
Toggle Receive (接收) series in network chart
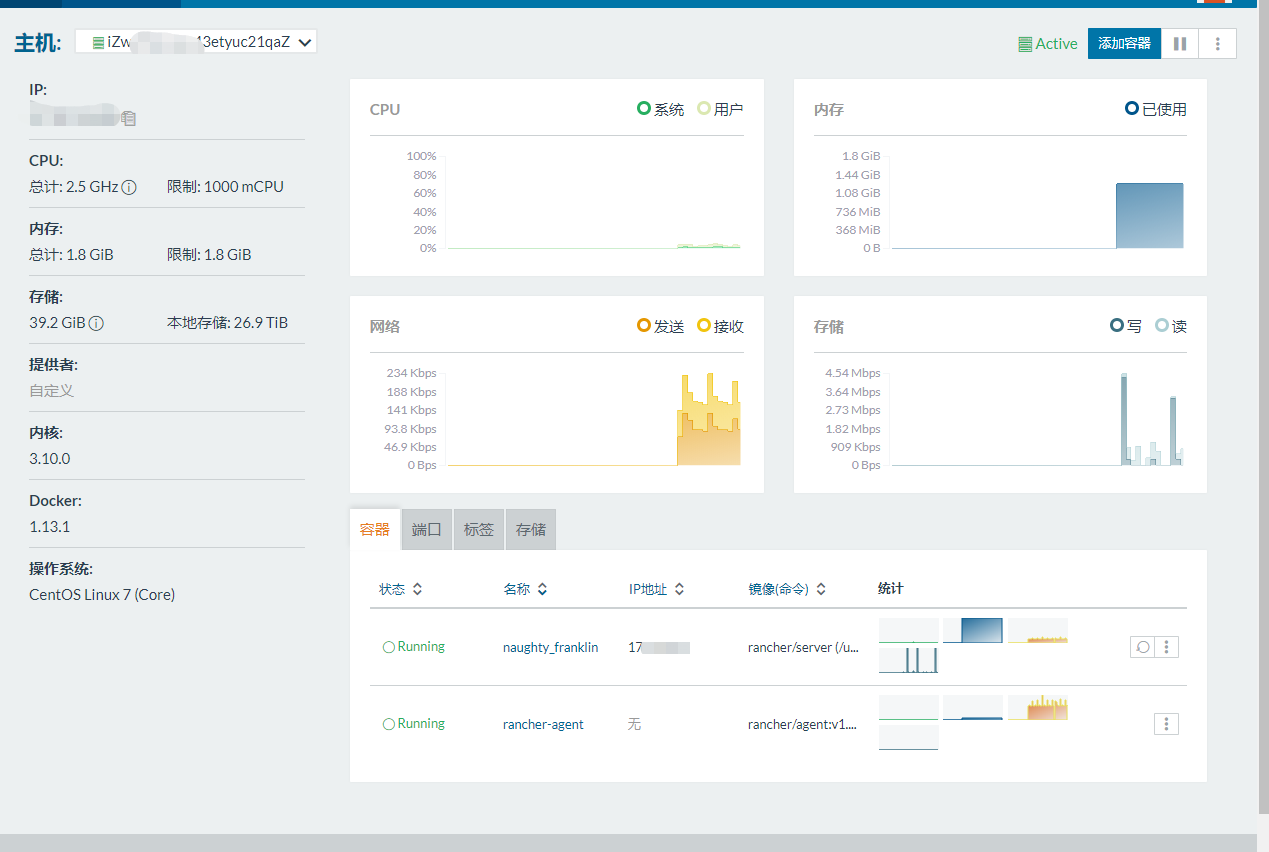tap(720, 326)
